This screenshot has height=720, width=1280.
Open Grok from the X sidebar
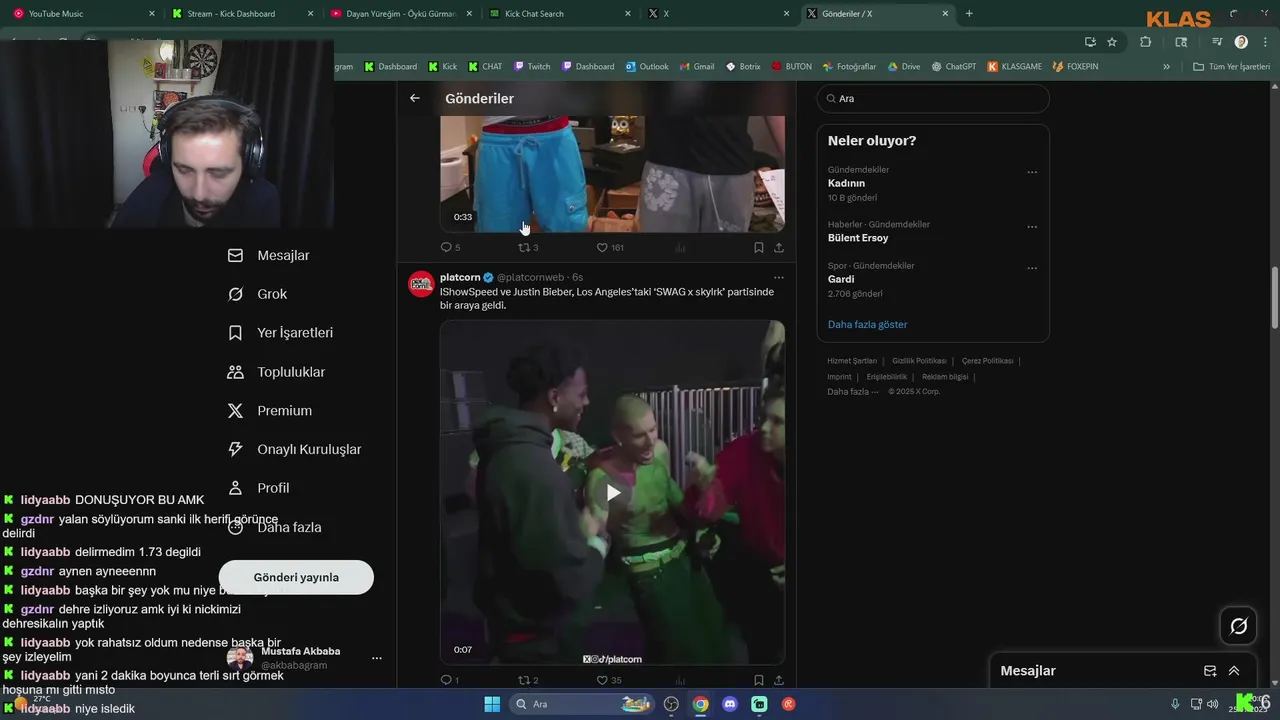(257, 294)
